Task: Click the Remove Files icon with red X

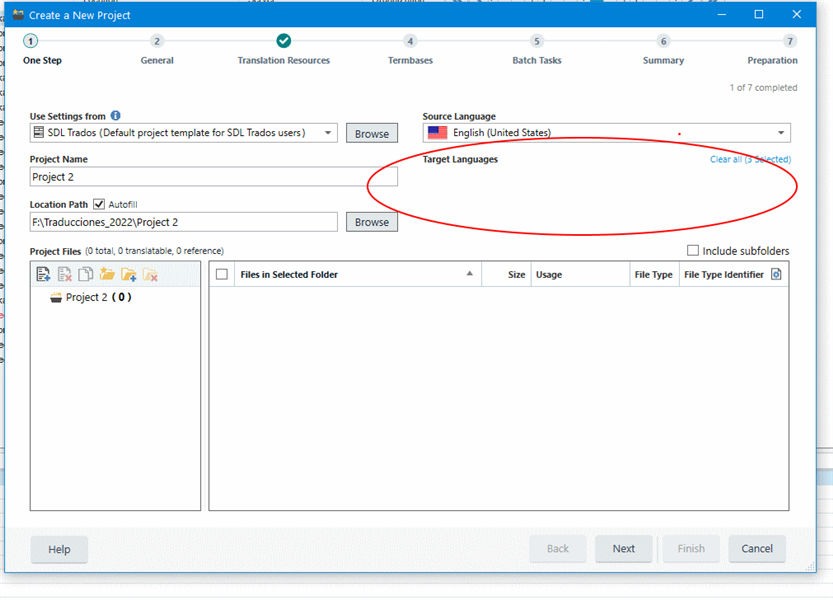Action: click(x=64, y=274)
